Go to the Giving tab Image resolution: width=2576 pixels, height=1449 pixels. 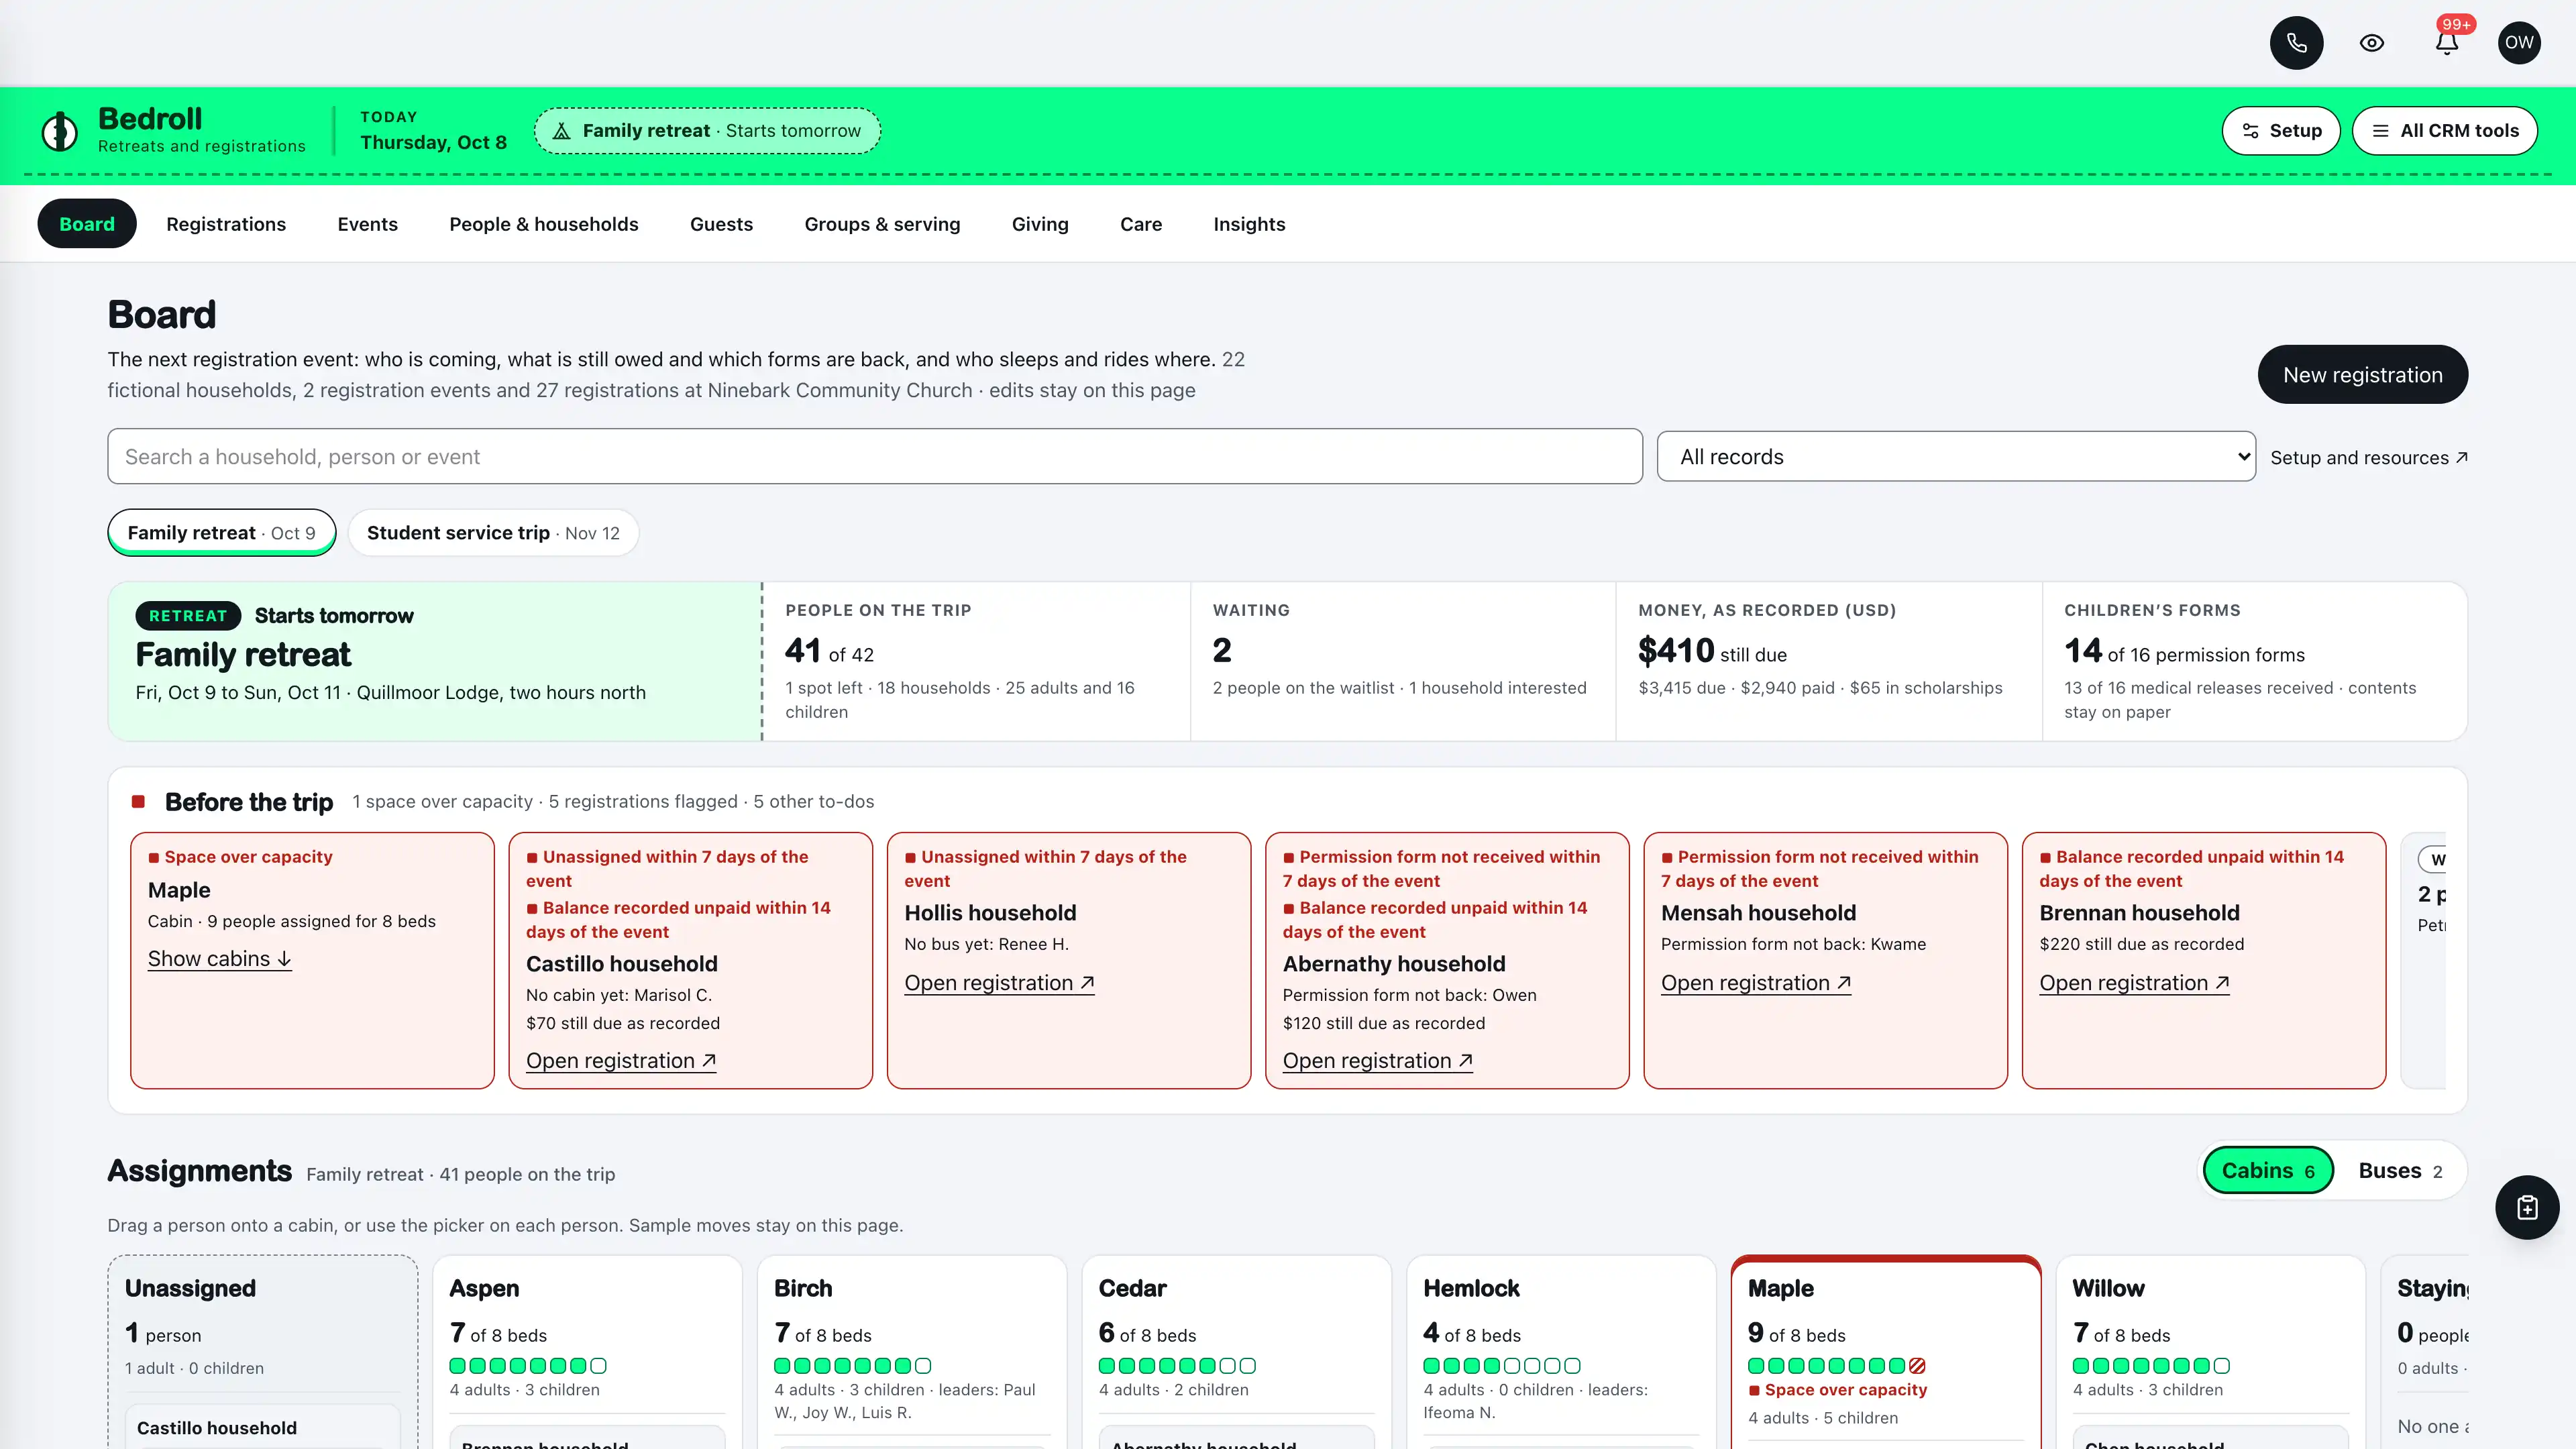[x=1040, y=224]
